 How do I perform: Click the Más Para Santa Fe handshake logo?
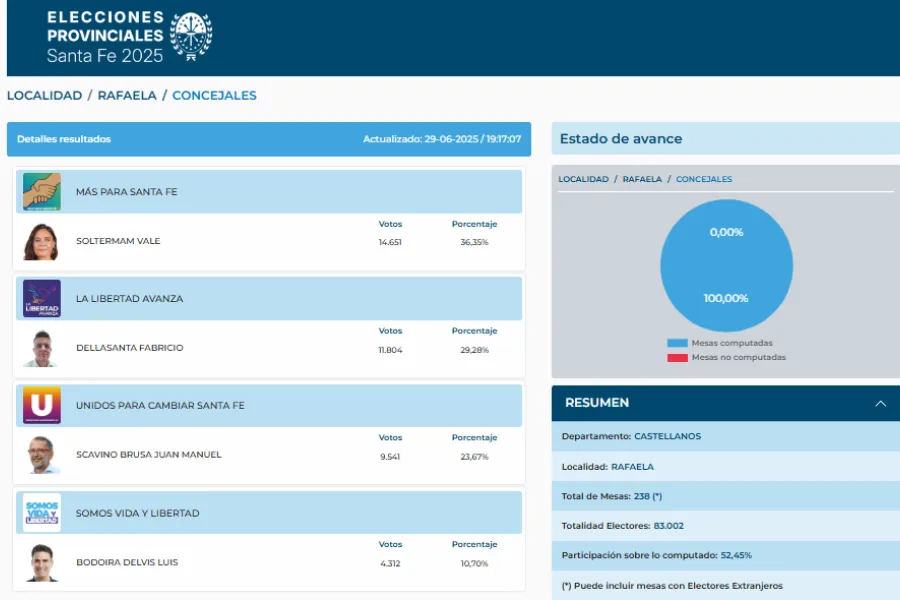(42, 191)
